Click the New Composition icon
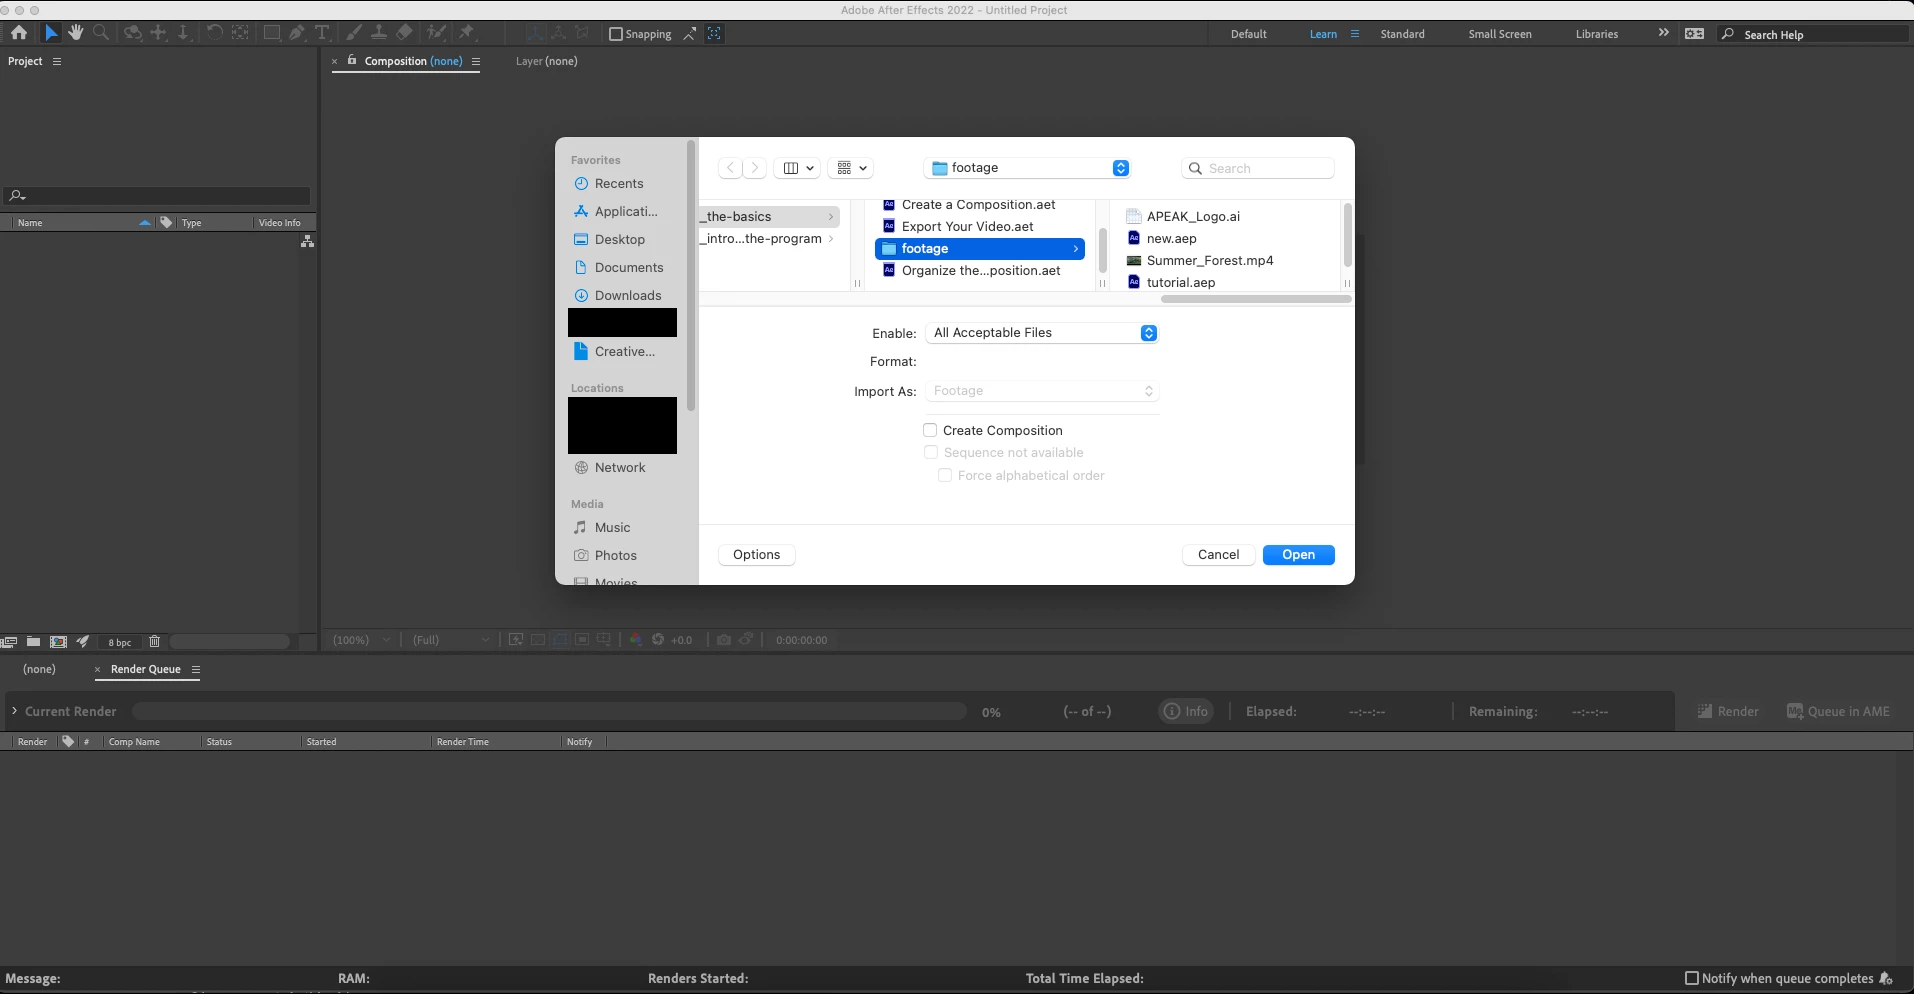Viewport: 1914px width, 994px height. pyautogui.click(x=59, y=642)
